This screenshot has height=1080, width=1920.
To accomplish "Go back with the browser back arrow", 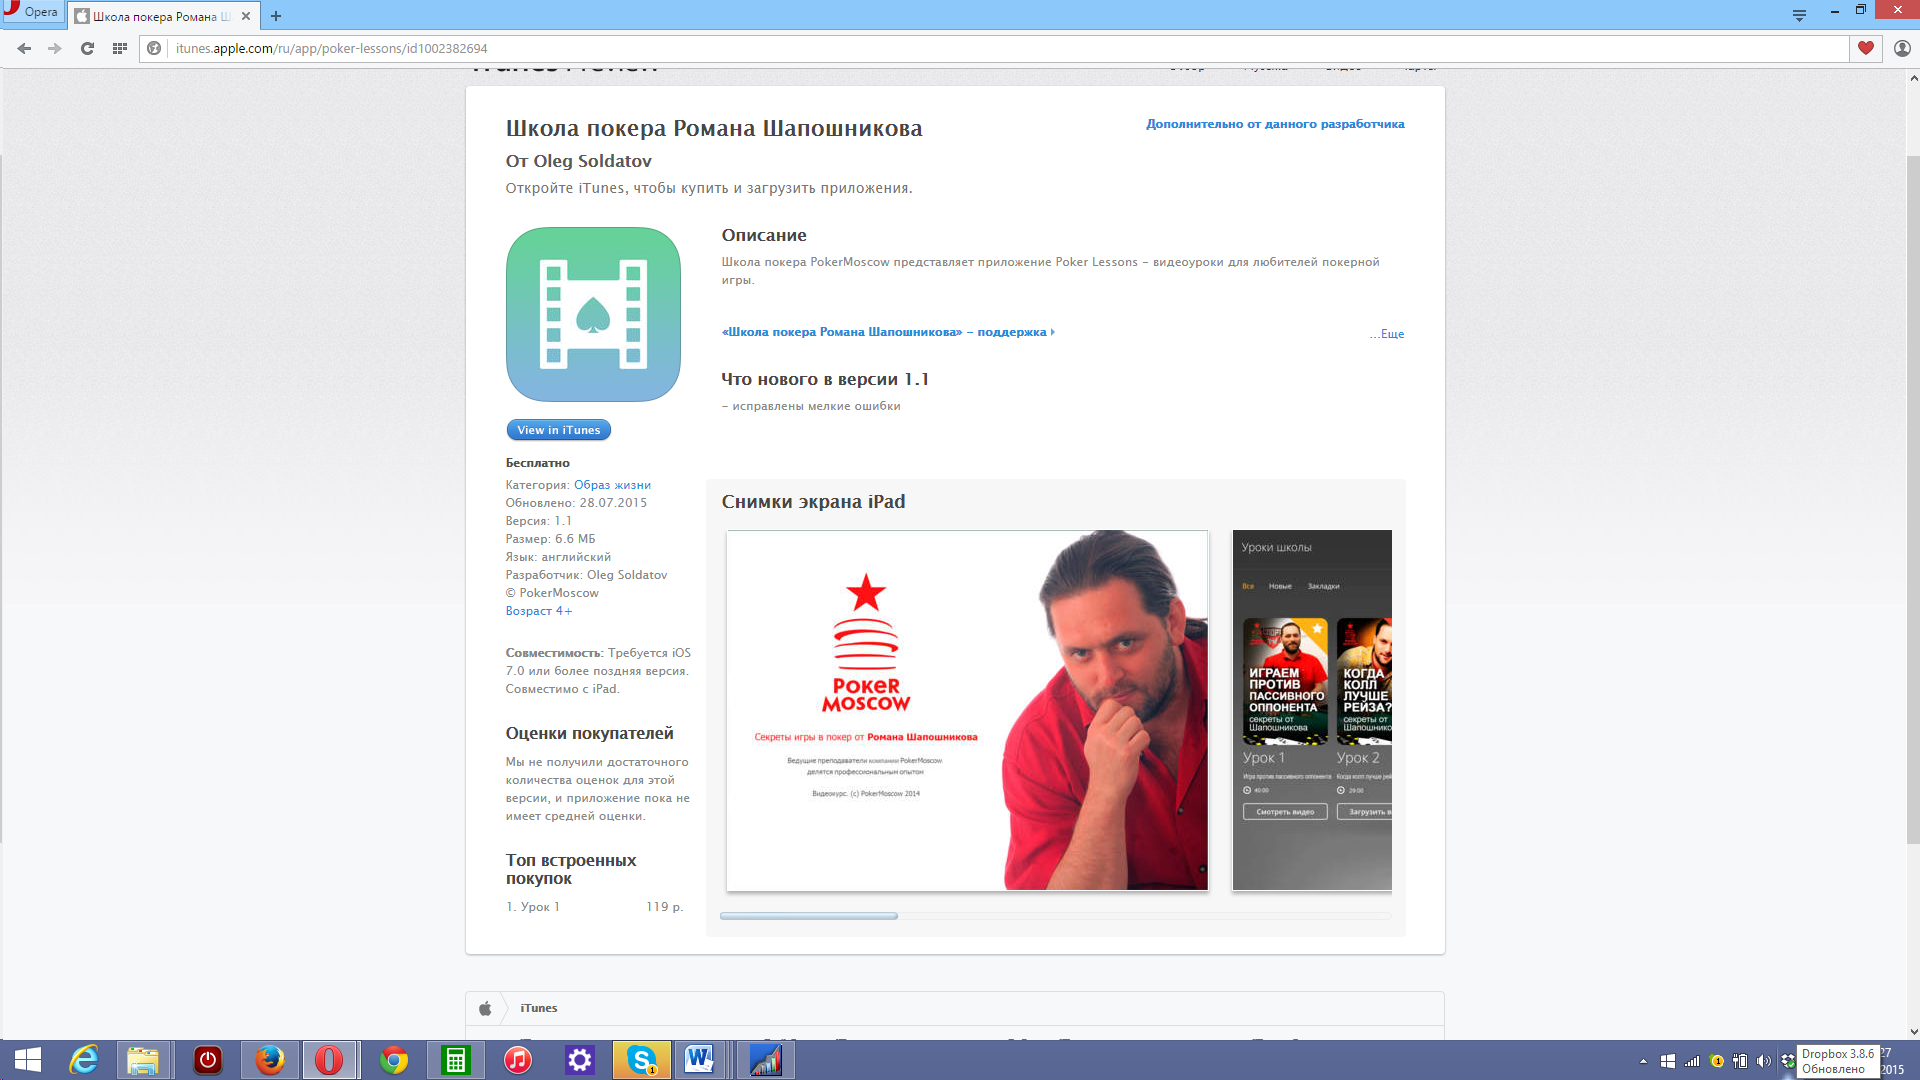I will pyautogui.click(x=24, y=48).
